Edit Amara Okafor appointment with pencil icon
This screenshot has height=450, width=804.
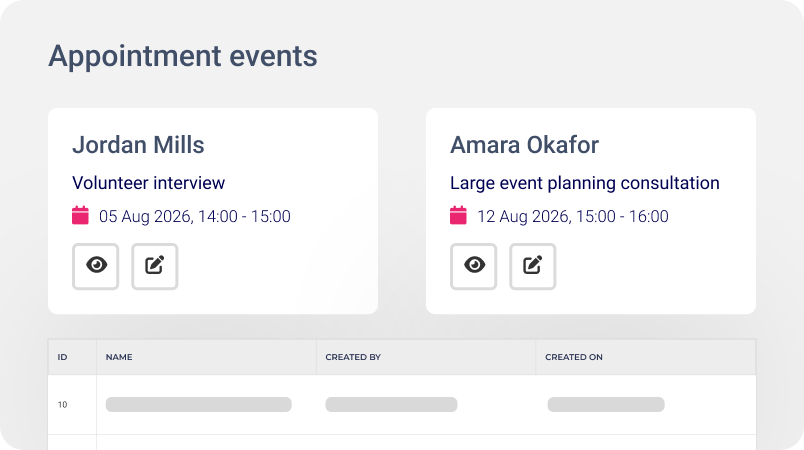[533, 267]
